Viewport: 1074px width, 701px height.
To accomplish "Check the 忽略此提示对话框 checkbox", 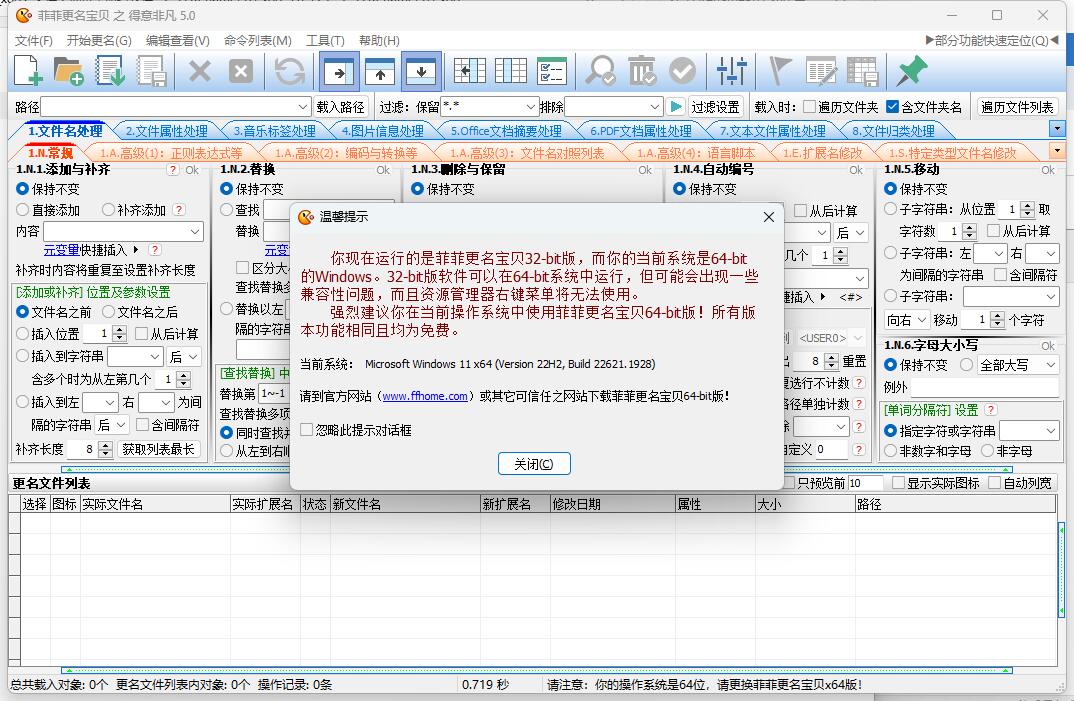I will [307, 430].
